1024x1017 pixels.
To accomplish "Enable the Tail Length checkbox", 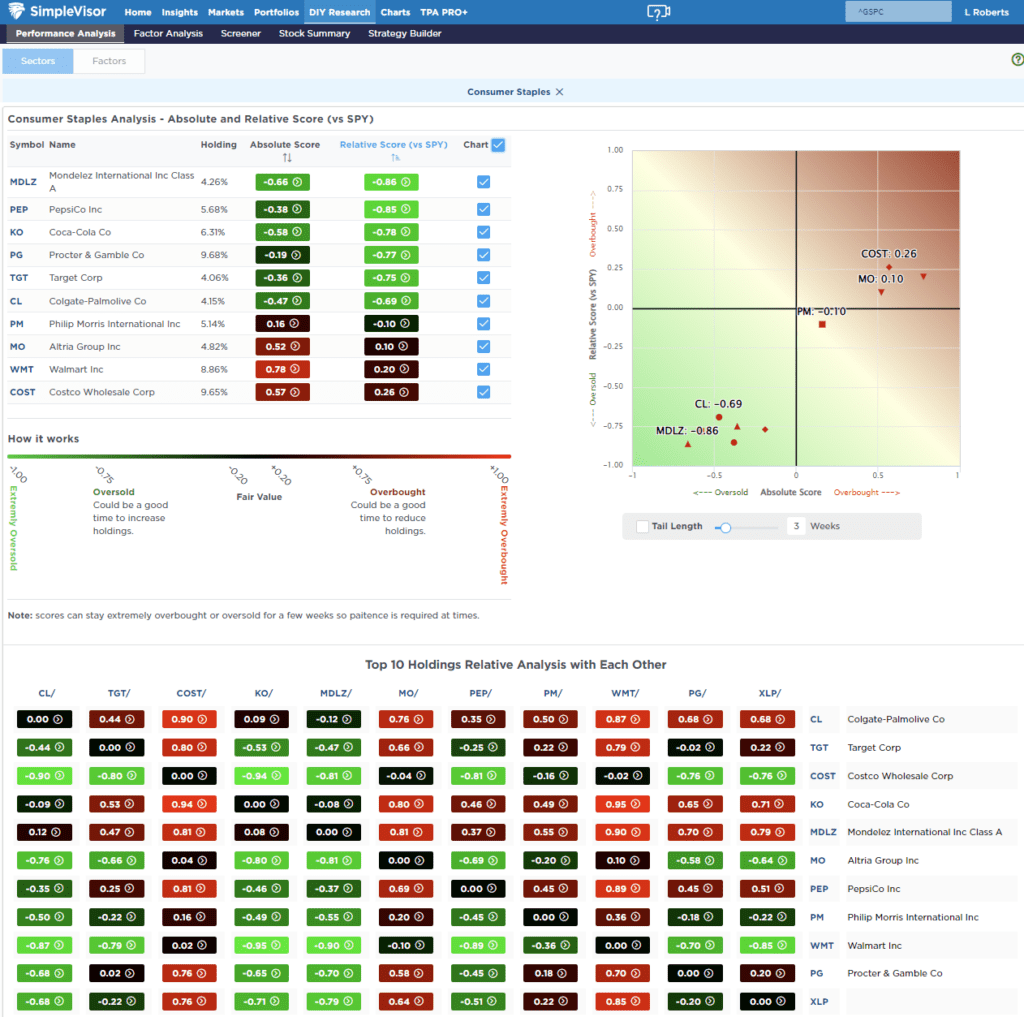I will click(x=641, y=525).
